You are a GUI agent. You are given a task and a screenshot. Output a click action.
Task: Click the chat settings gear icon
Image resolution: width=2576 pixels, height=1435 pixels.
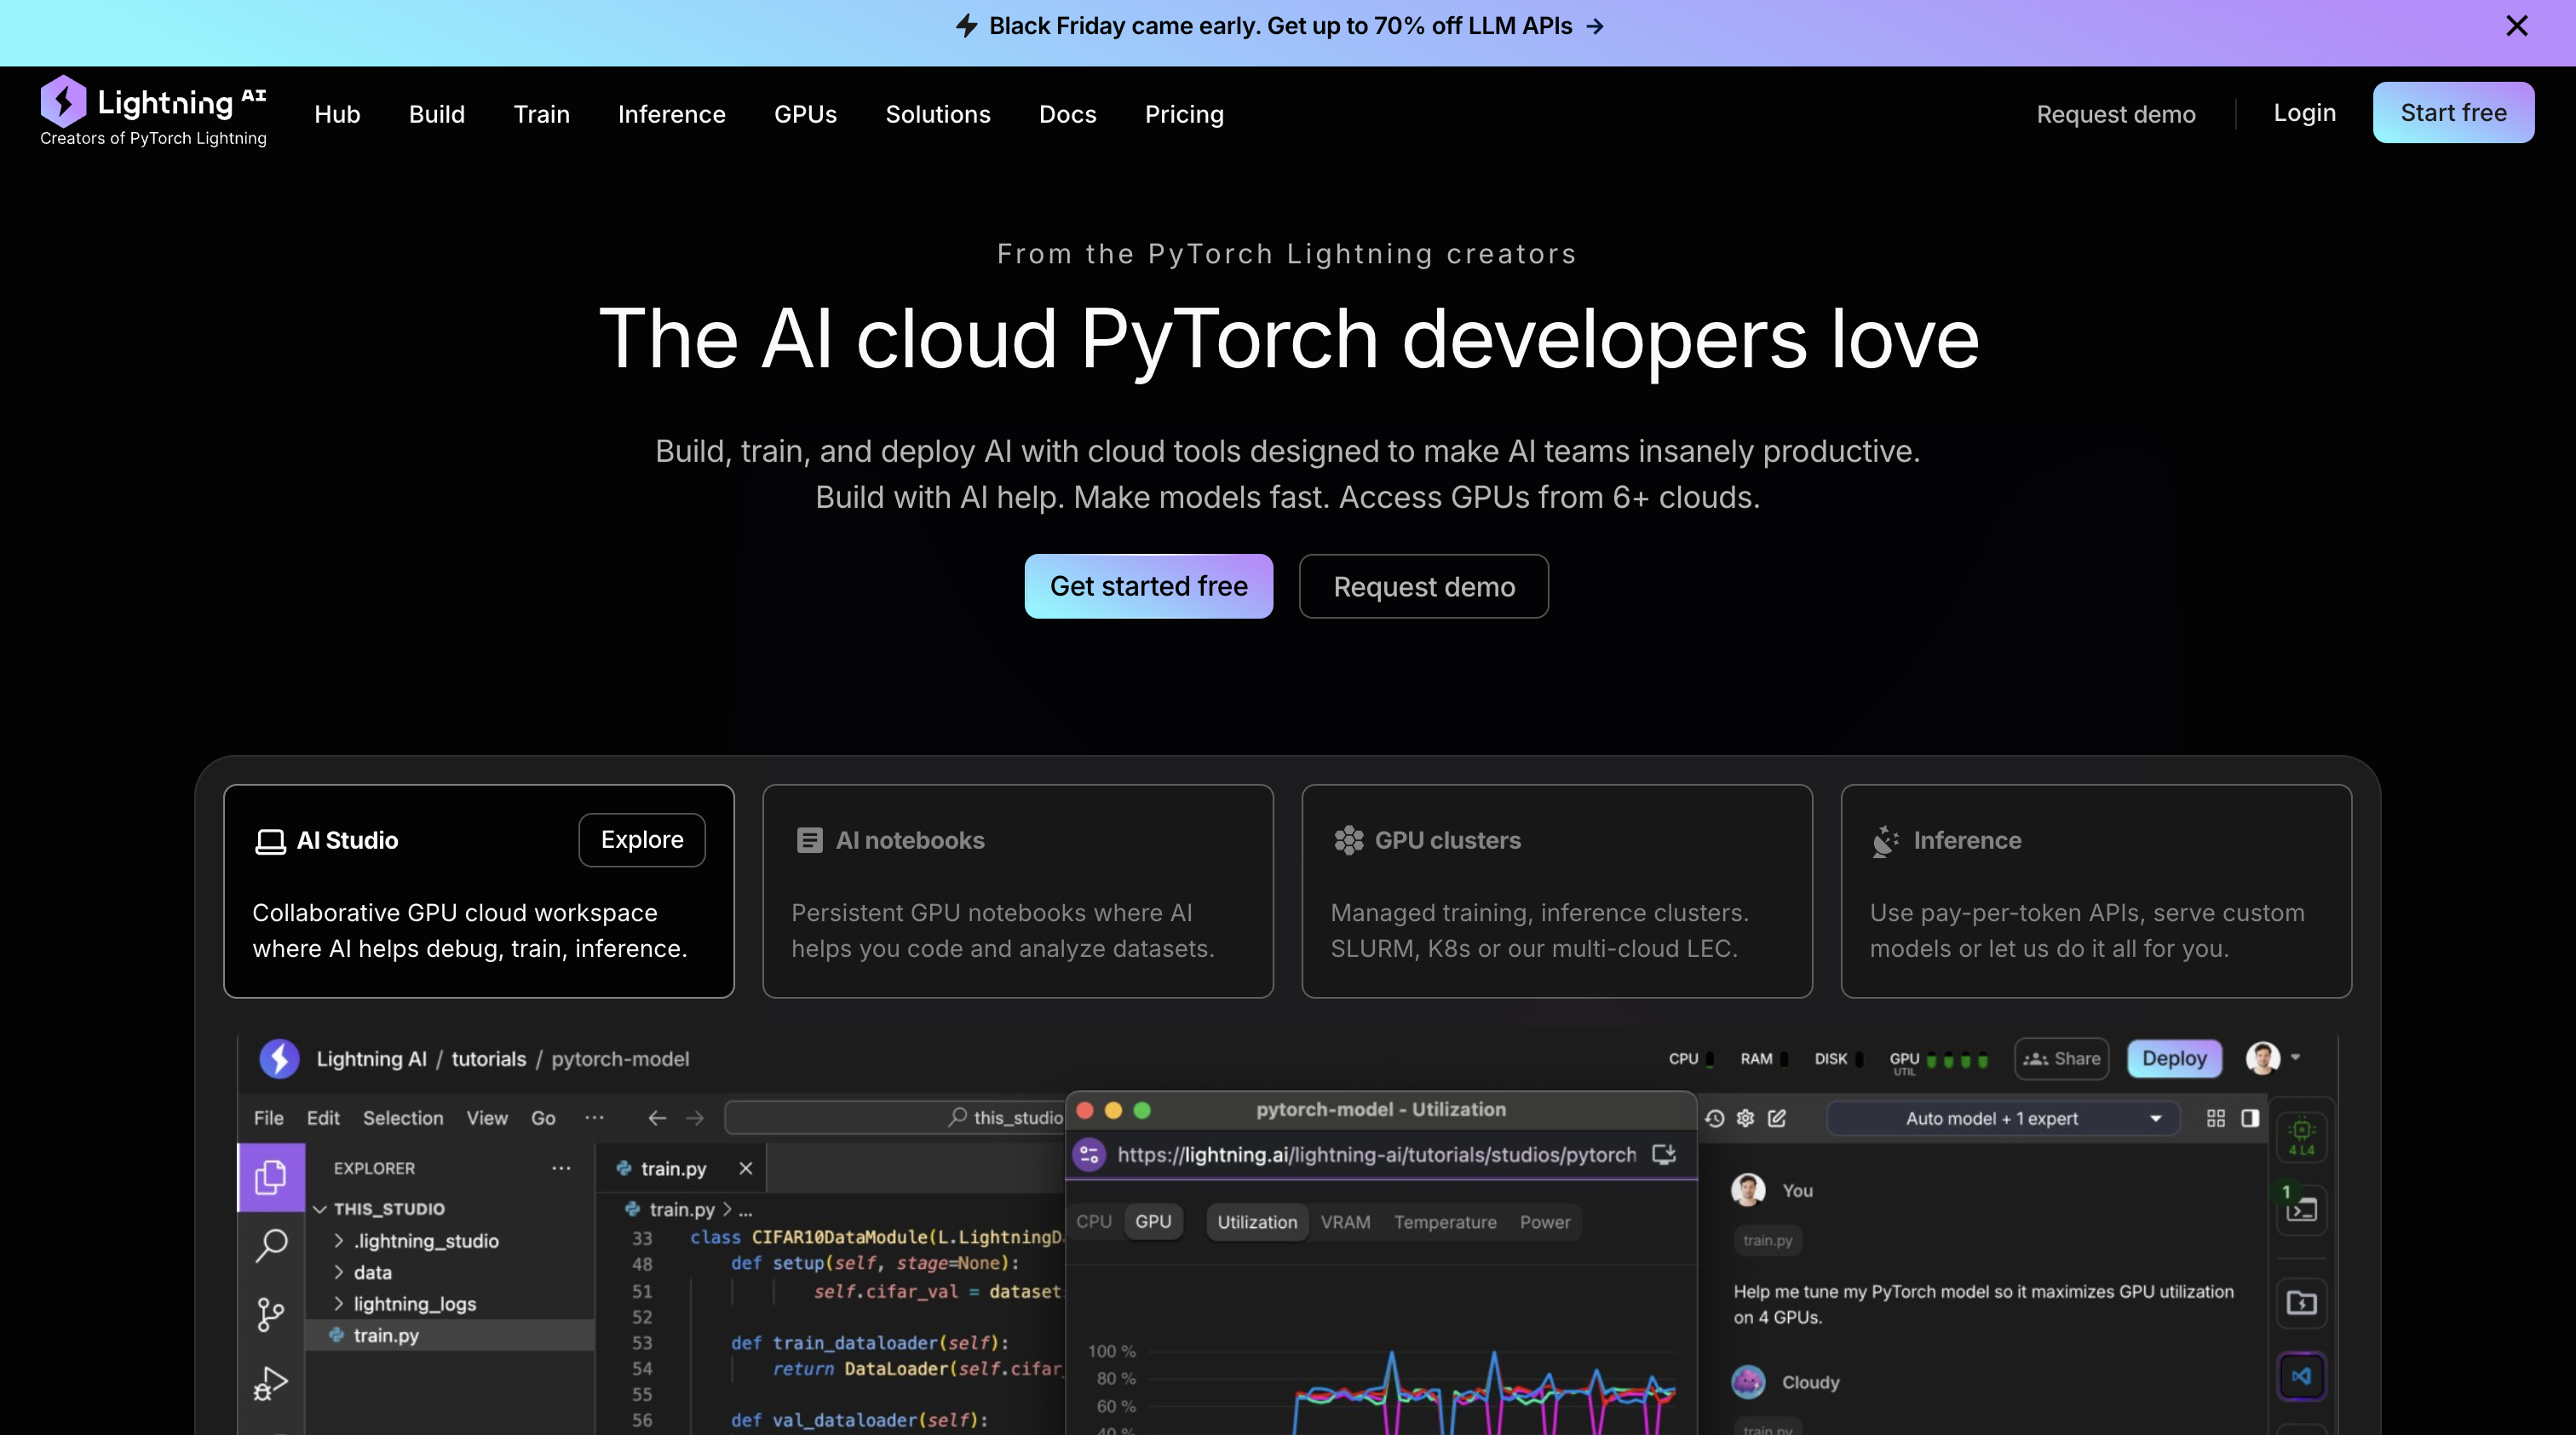click(x=1745, y=1118)
